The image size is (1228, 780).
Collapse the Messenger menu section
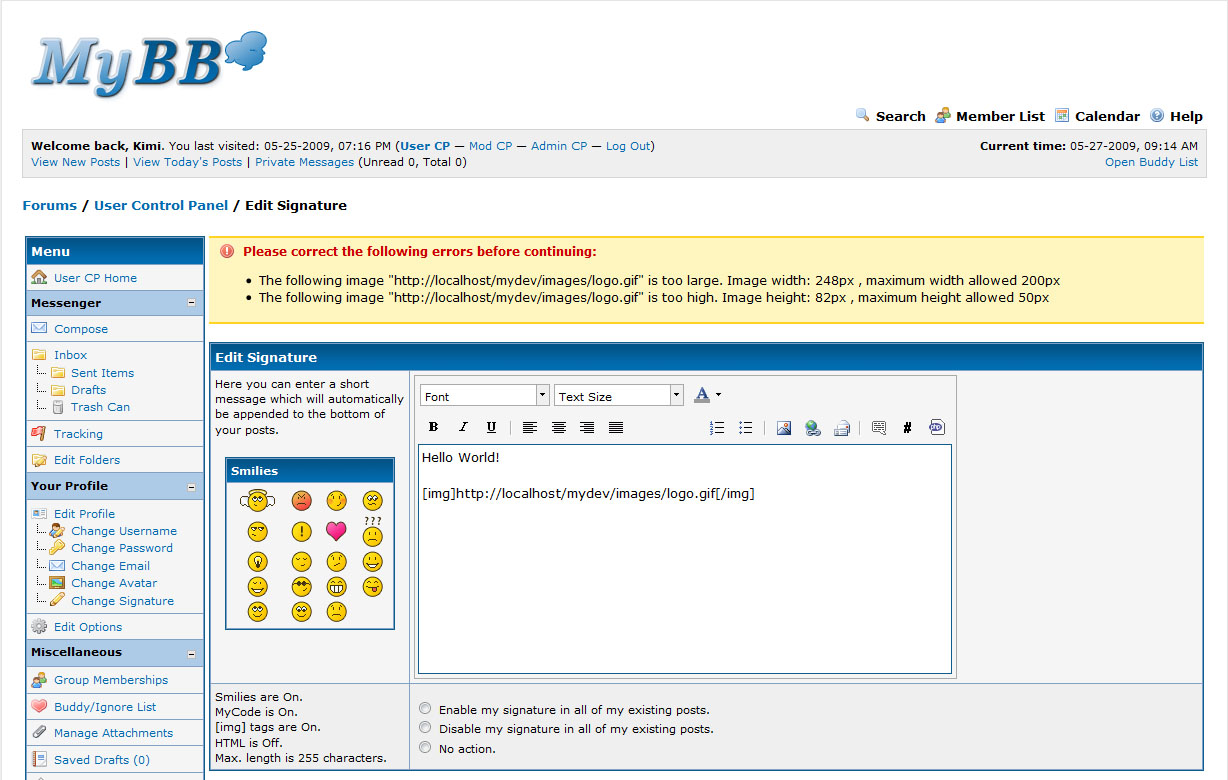click(x=191, y=303)
